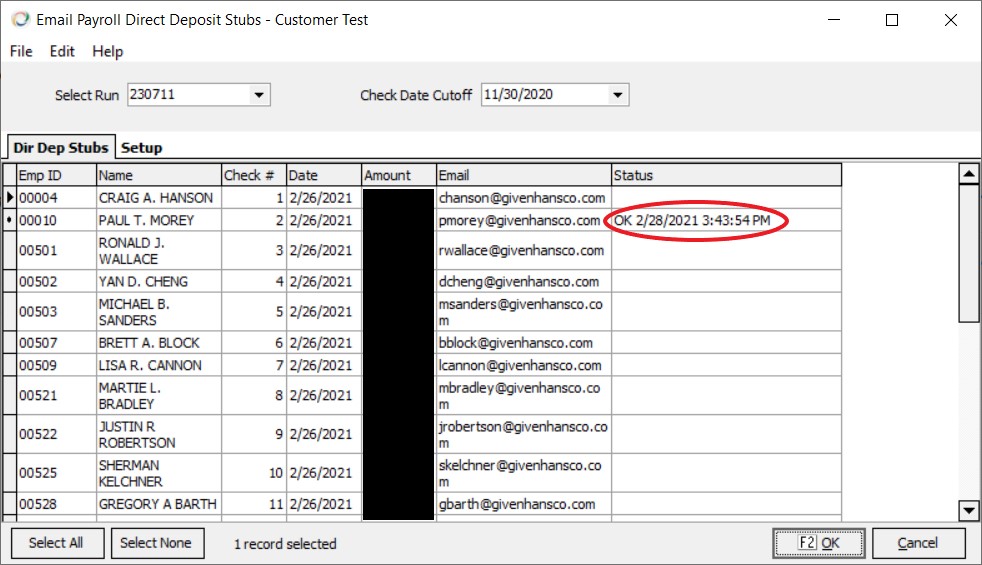Confirm with the F2 OK button

click(818, 543)
